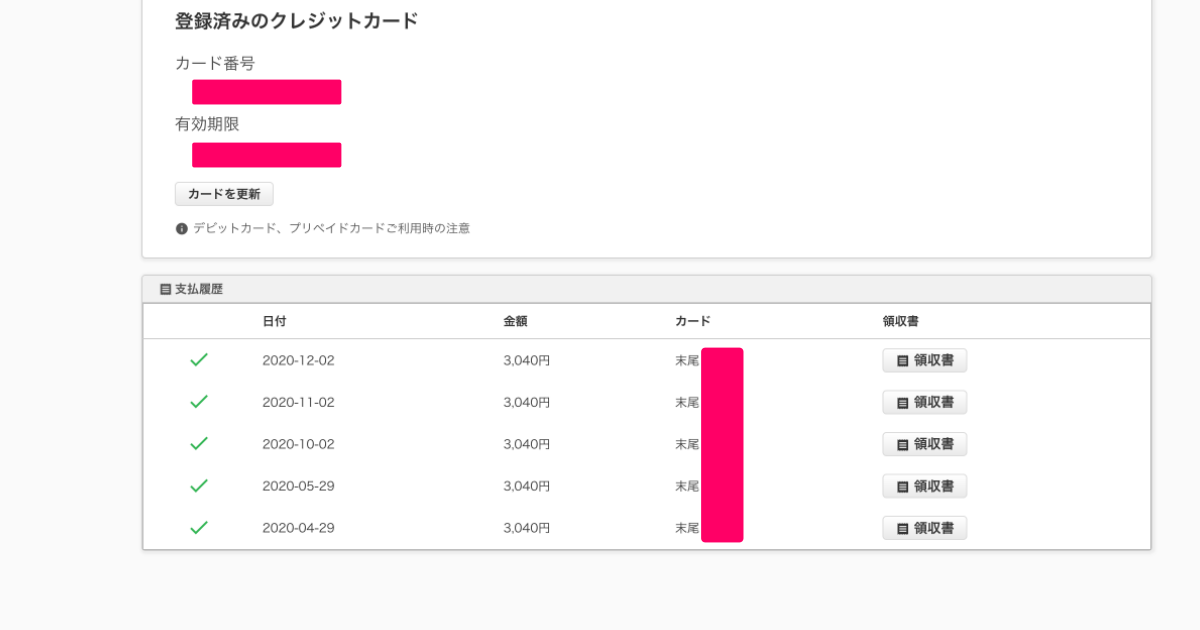The height and width of the screenshot is (630, 1200).
Task: Click the green checkmark of 2020-12-02 row
Action: (x=199, y=360)
